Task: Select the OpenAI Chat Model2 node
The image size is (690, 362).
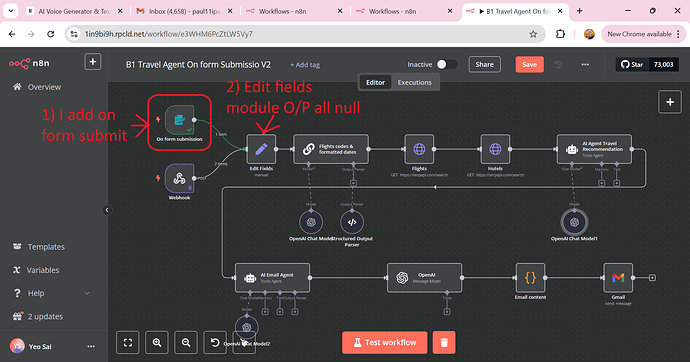Action: click(x=246, y=328)
